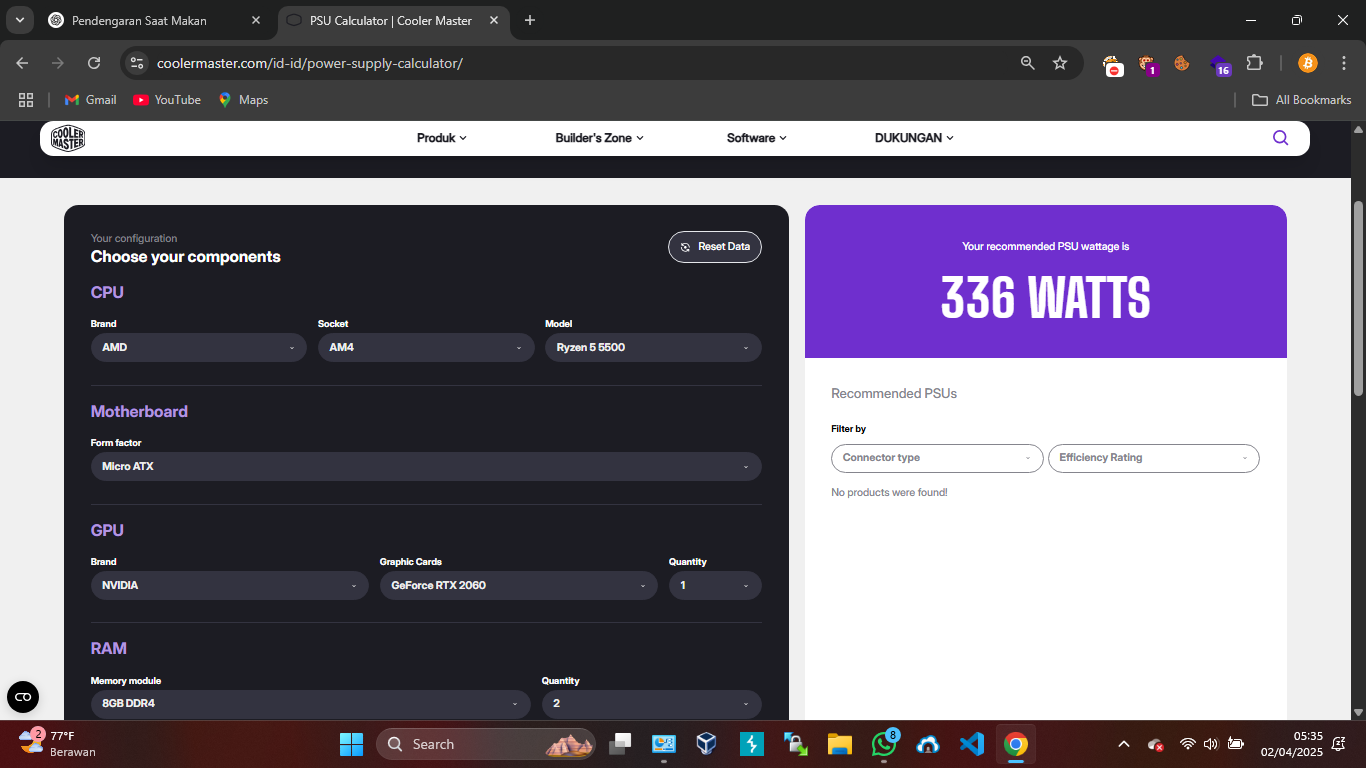Viewport: 1366px width, 768px height.
Task: Open a new browser tab
Action: pyautogui.click(x=530, y=20)
